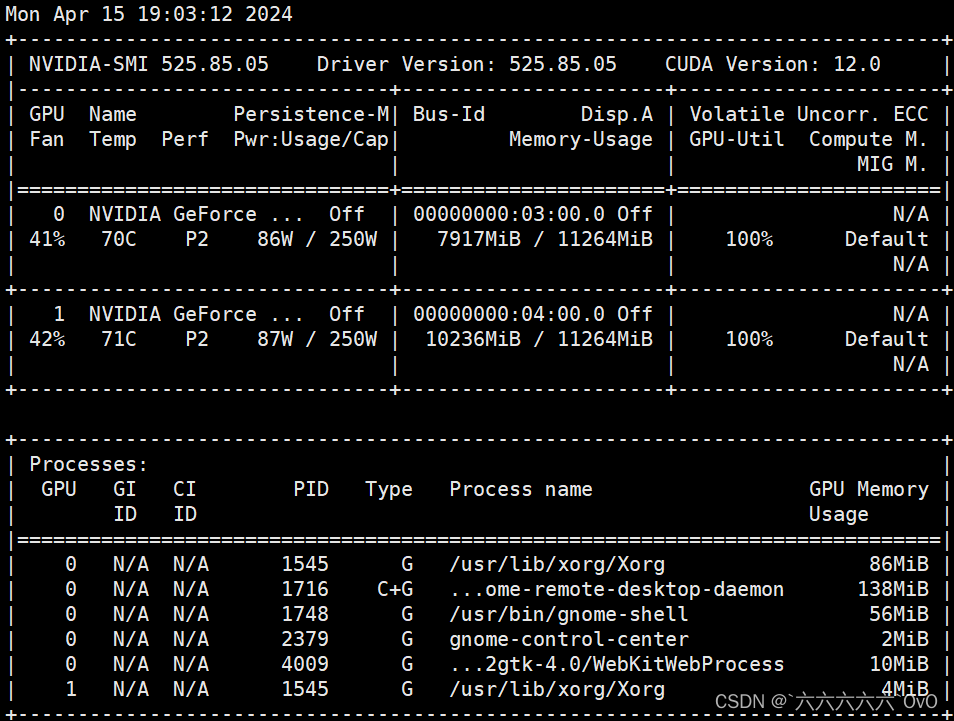This screenshot has height=721, width=954.
Task: Click the timestamp Mon Apr 15 19:03:12 2024
Action: [146, 14]
